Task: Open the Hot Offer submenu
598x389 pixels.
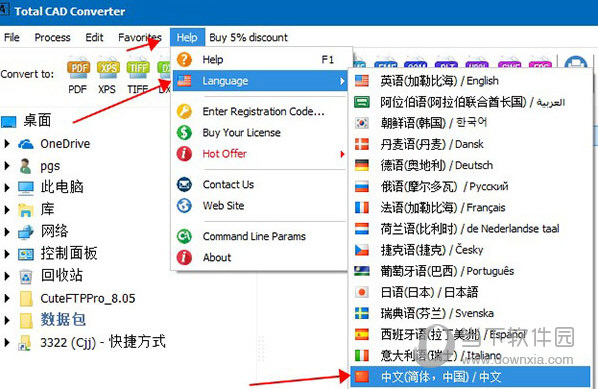Action: [x=261, y=154]
